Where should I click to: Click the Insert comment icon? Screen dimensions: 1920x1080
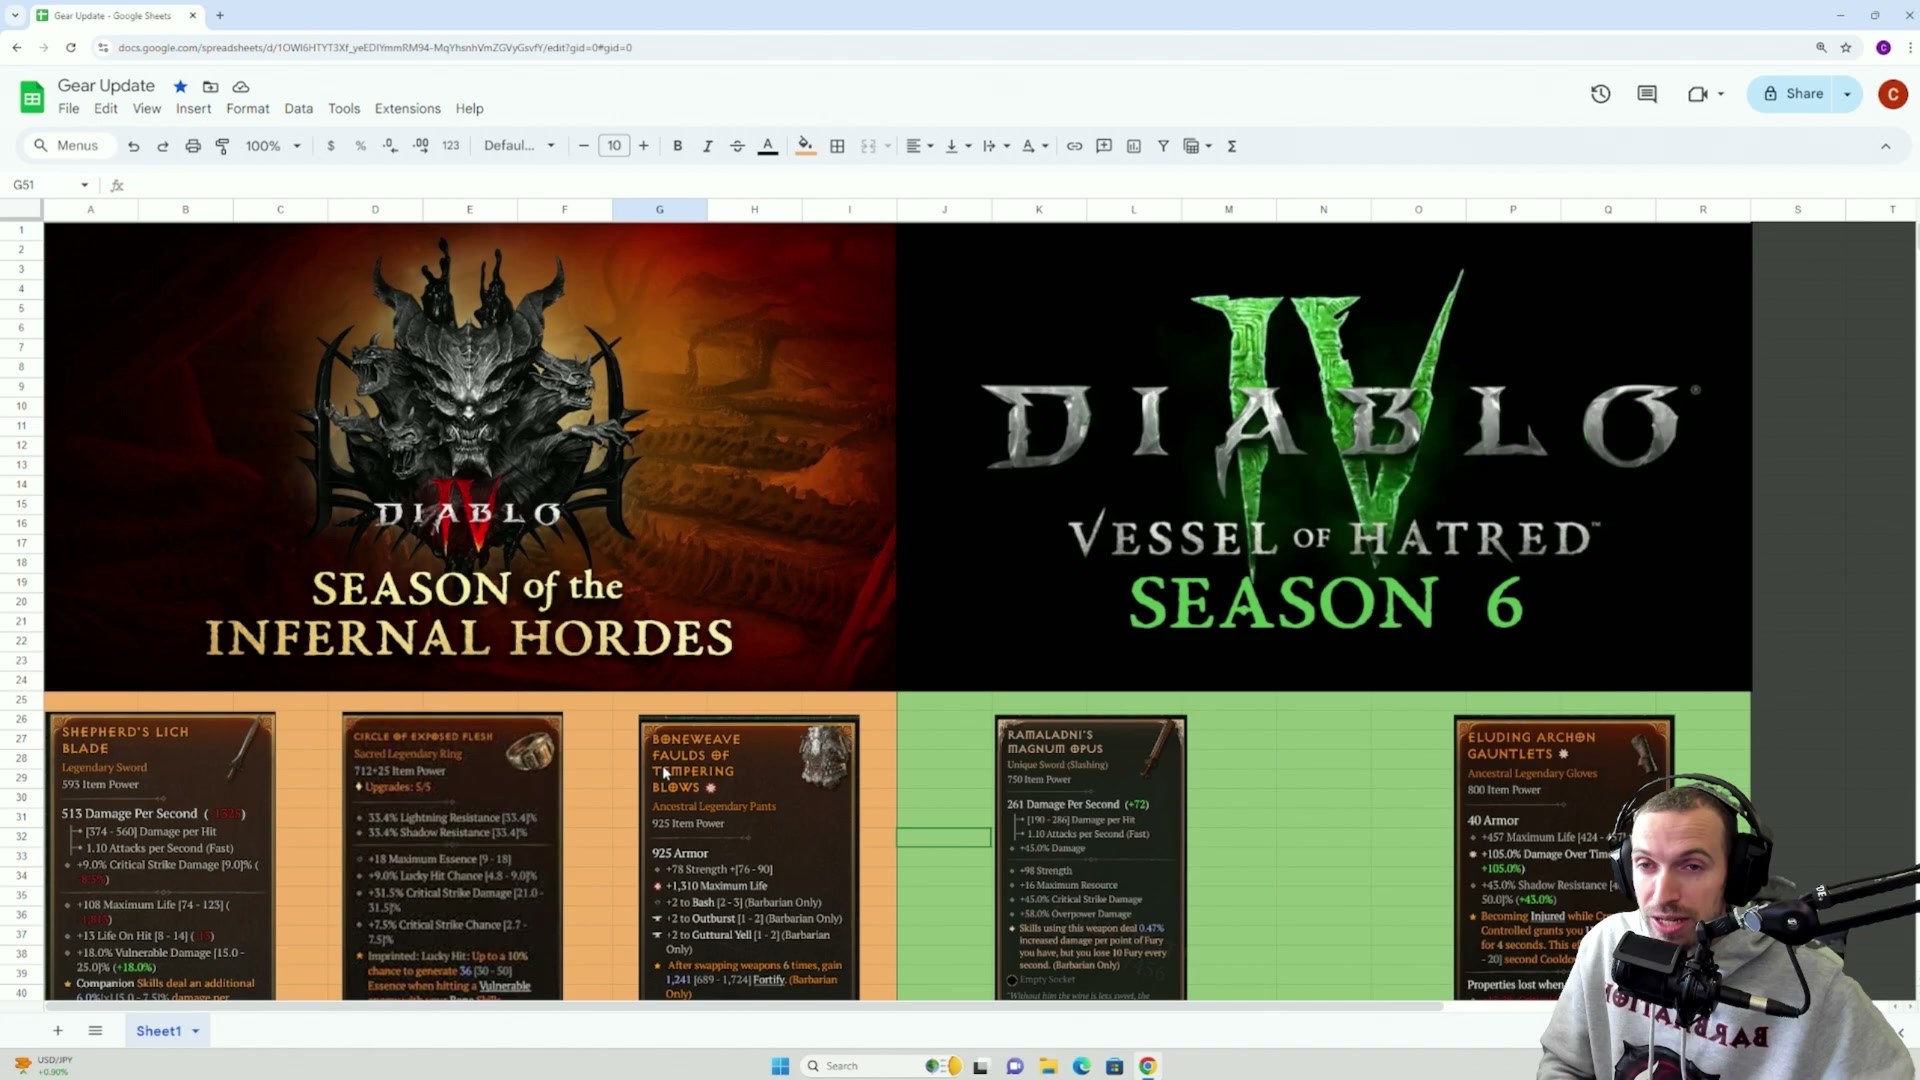(1104, 146)
